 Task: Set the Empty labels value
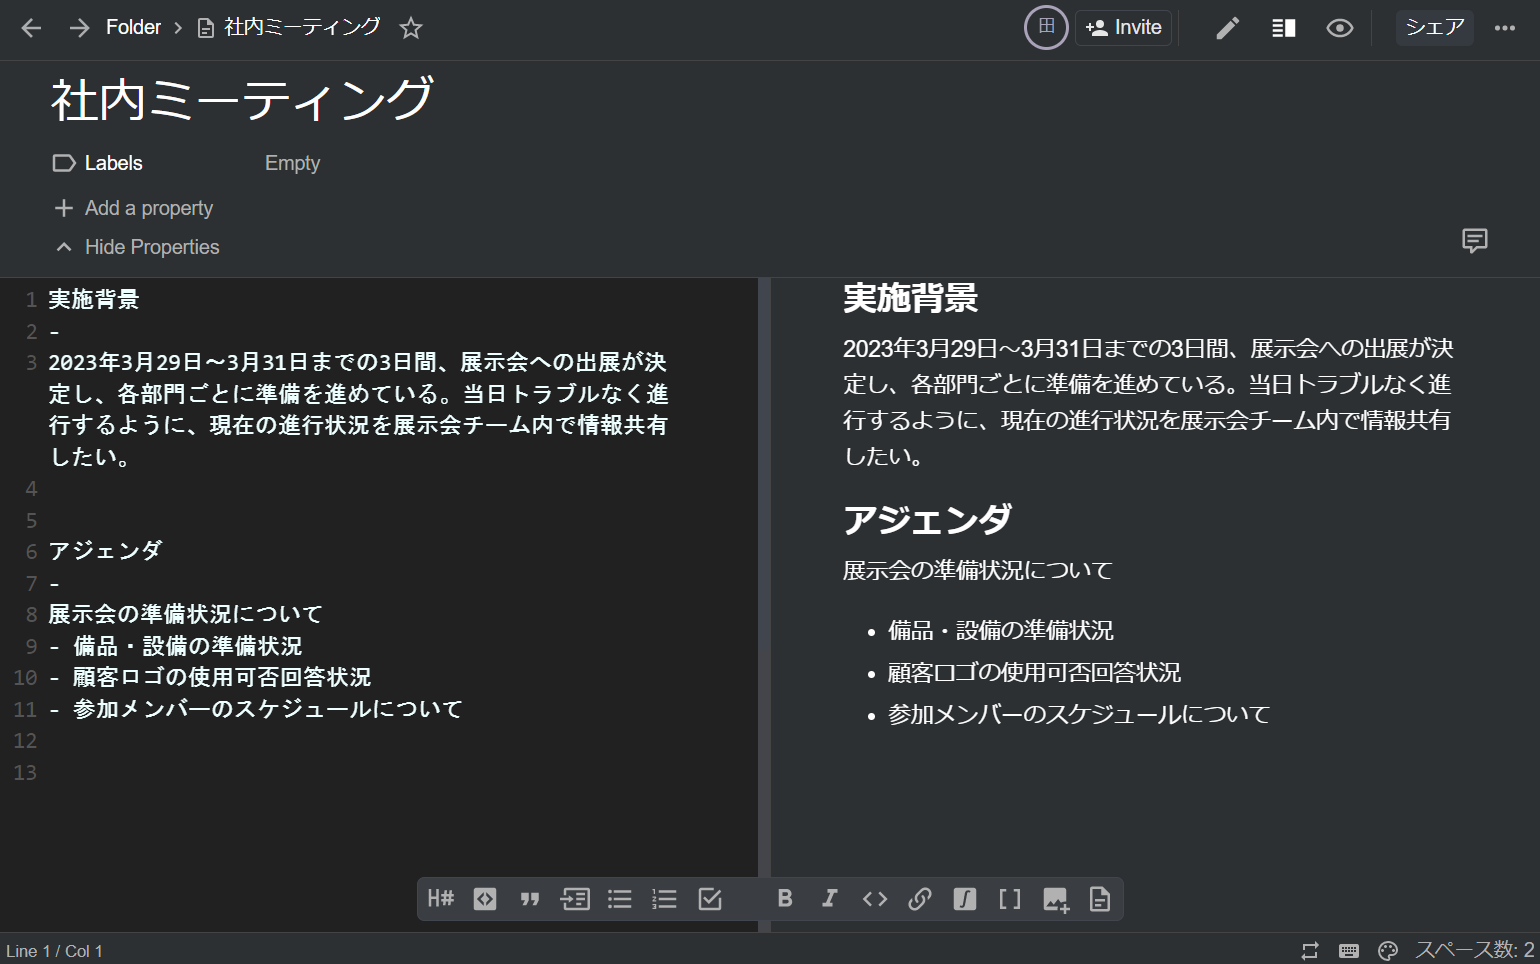click(x=292, y=163)
